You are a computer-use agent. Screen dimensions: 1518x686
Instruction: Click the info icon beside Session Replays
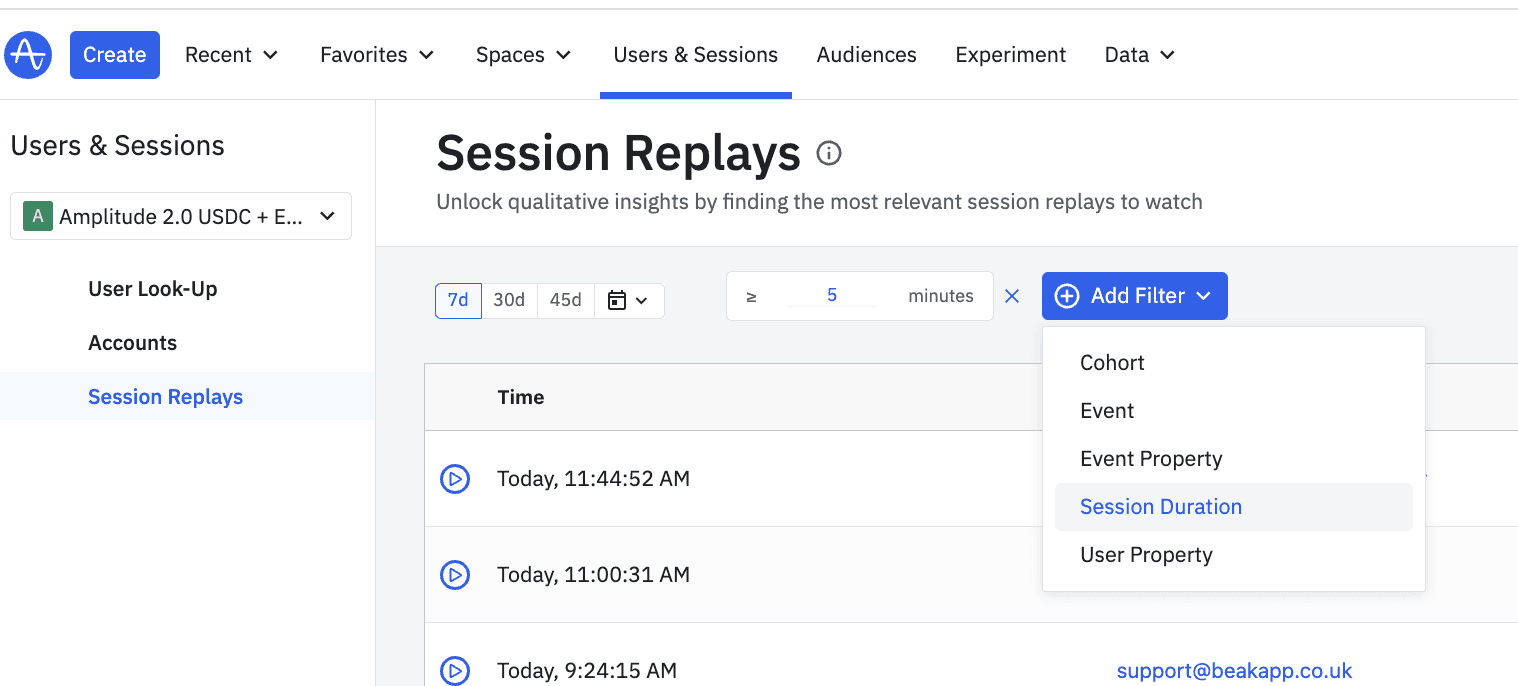pos(828,153)
